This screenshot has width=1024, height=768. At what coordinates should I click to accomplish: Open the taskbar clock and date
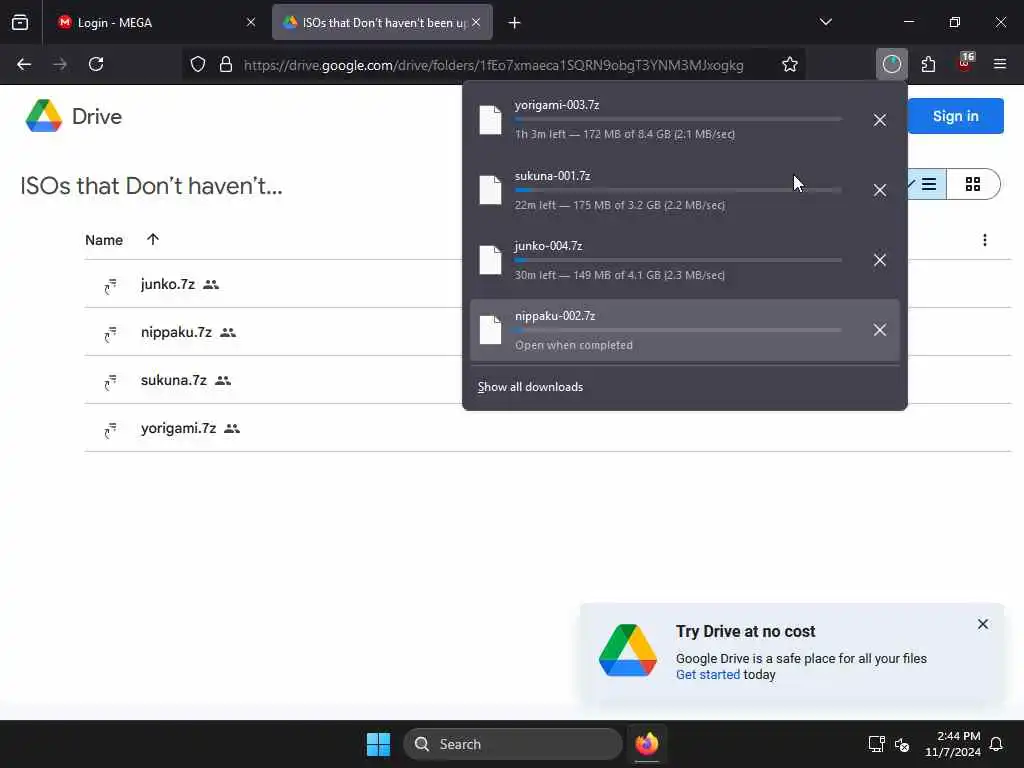953,744
